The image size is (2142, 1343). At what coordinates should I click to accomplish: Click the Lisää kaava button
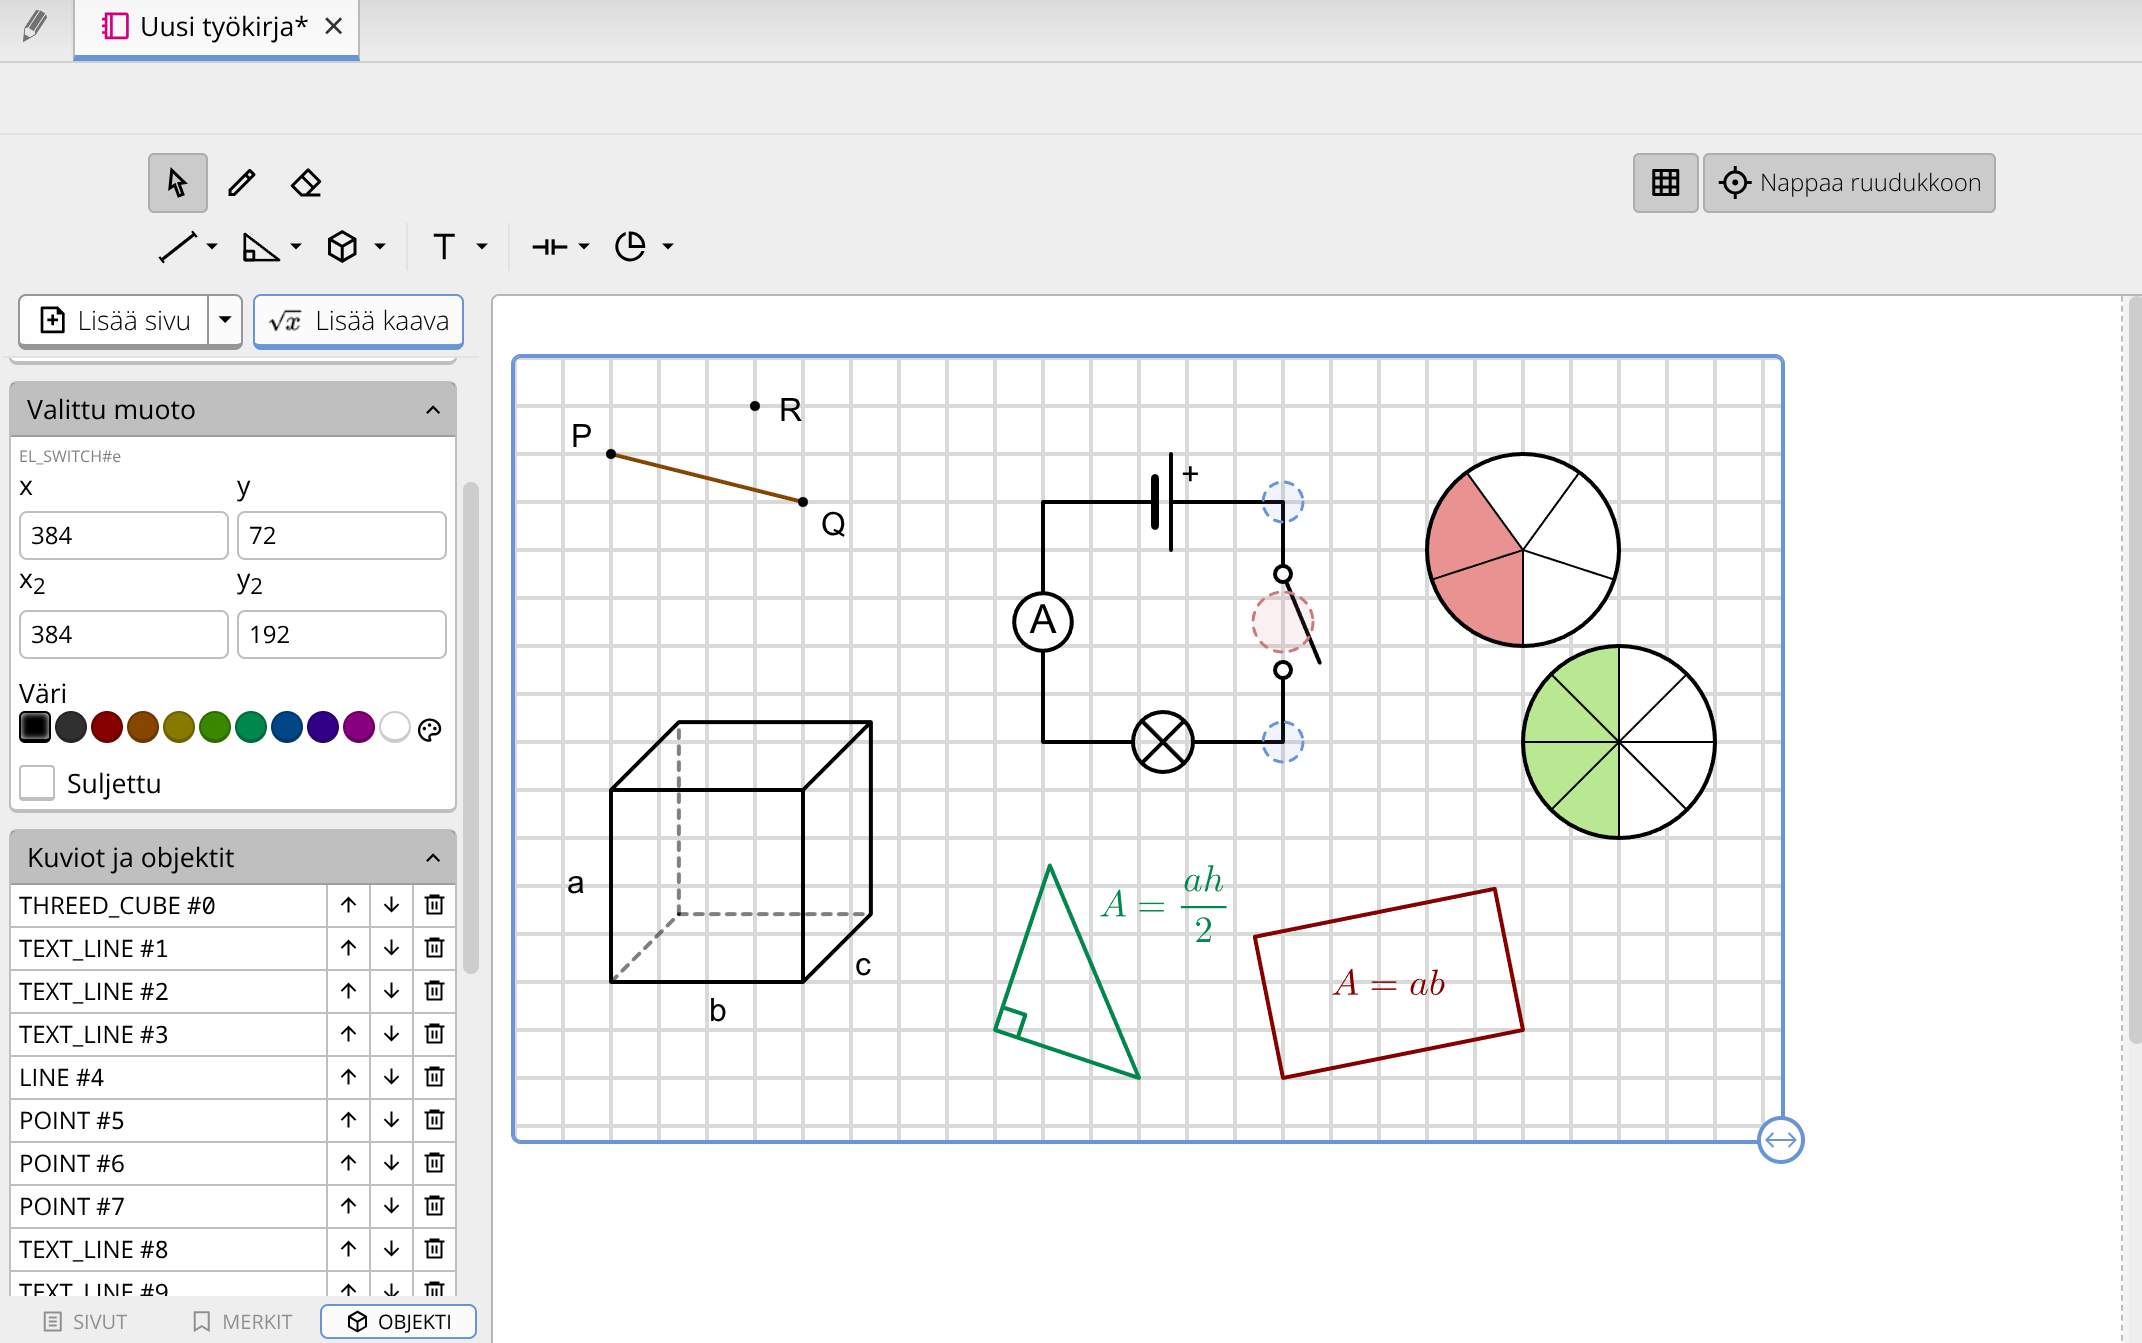point(358,320)
